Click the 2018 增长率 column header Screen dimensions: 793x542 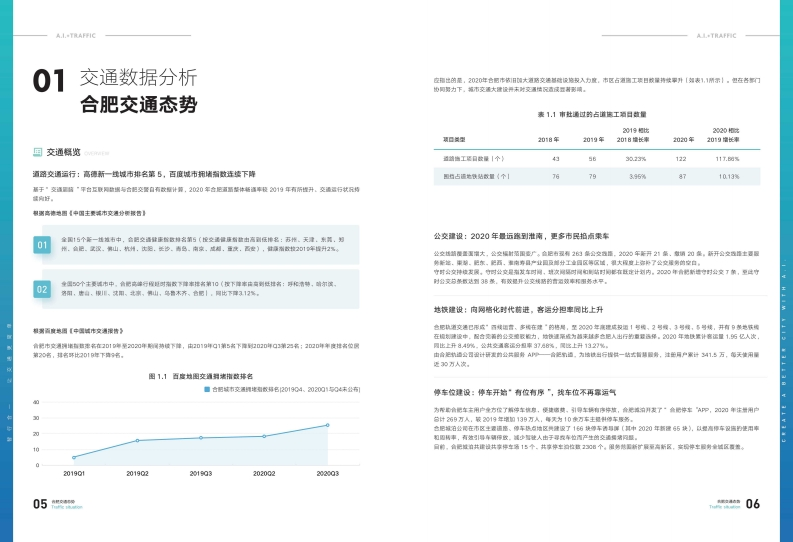click(x=633, y=135)
